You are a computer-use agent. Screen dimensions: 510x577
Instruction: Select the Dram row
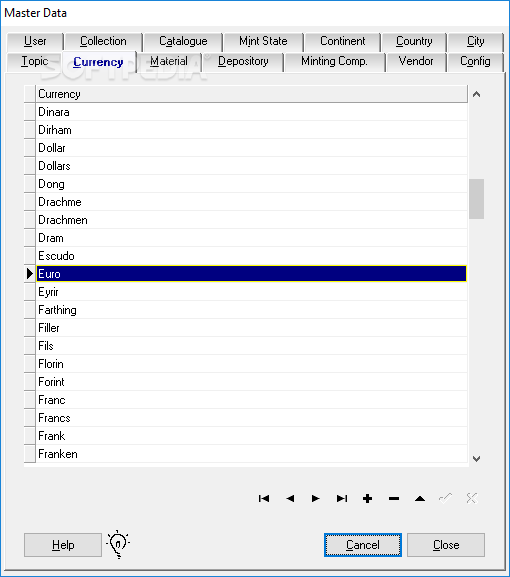(252, 238)
